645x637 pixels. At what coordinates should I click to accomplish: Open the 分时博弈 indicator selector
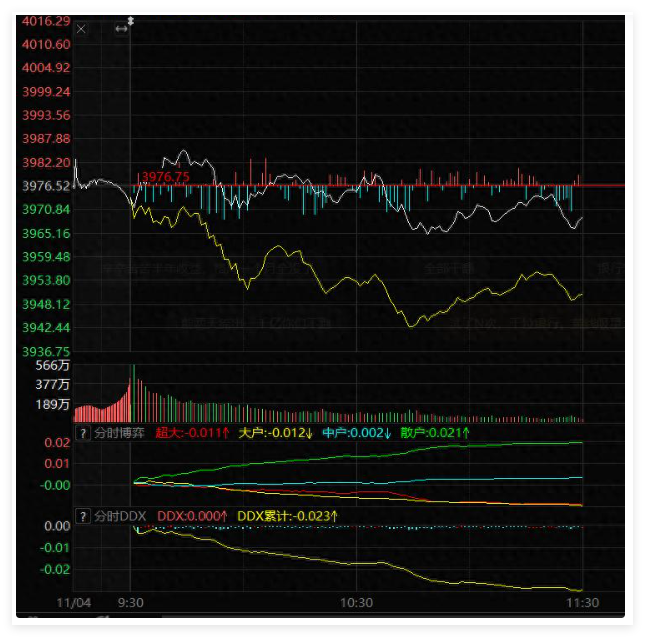click(x=119, y=433)
